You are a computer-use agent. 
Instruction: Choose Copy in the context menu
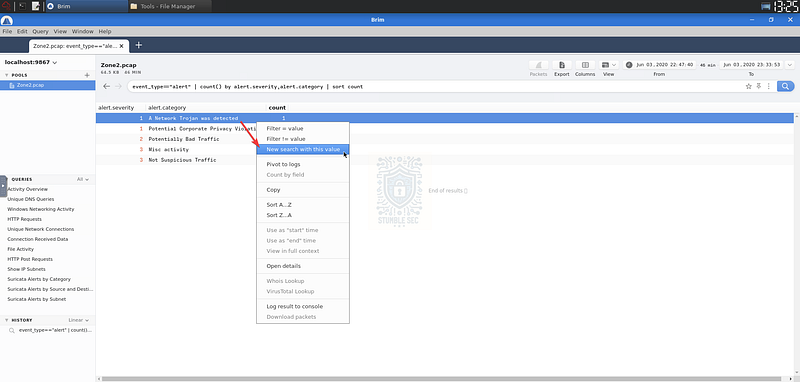[x=303, y=190]
